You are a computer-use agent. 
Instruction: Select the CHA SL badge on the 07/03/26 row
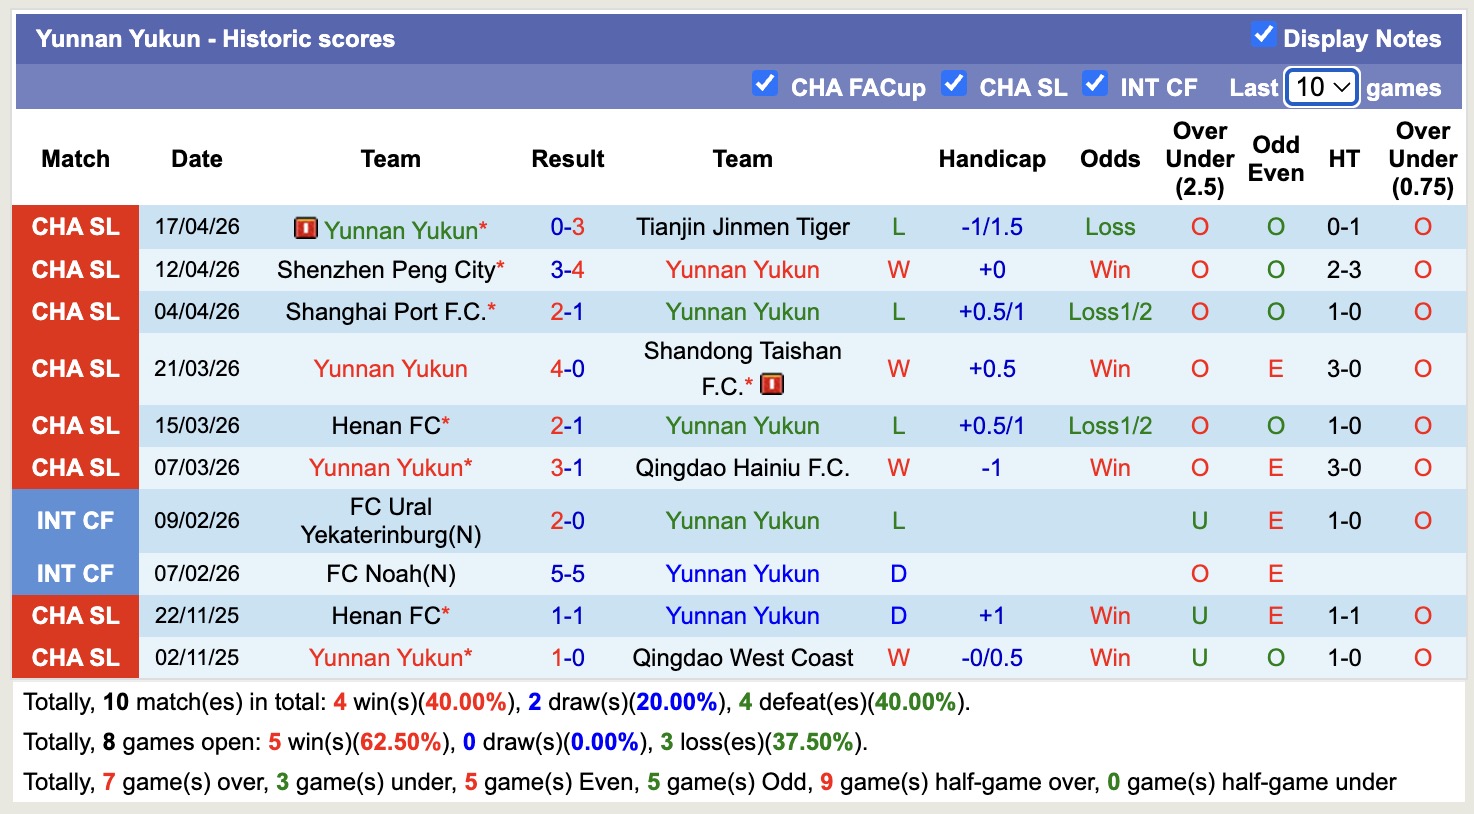pyautogui.click(x=75, y=467)
